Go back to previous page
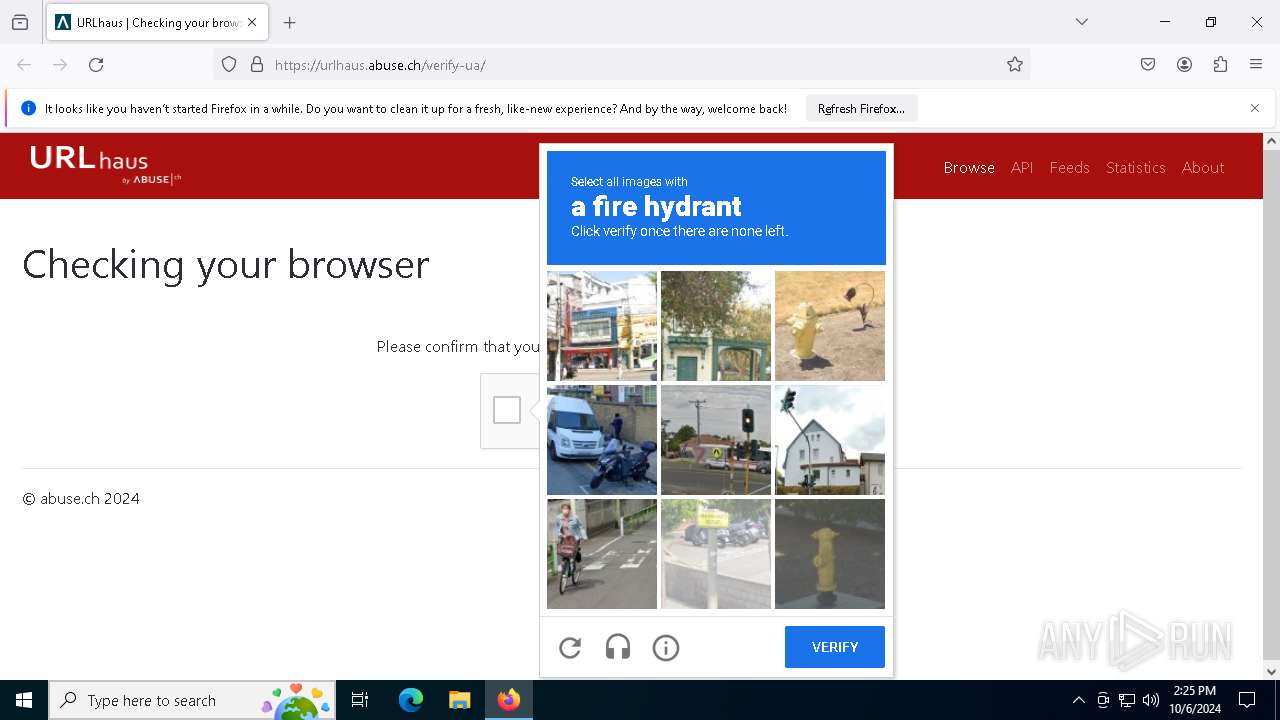The height and width of the screenshot is (720, 1280). point(24,65)
